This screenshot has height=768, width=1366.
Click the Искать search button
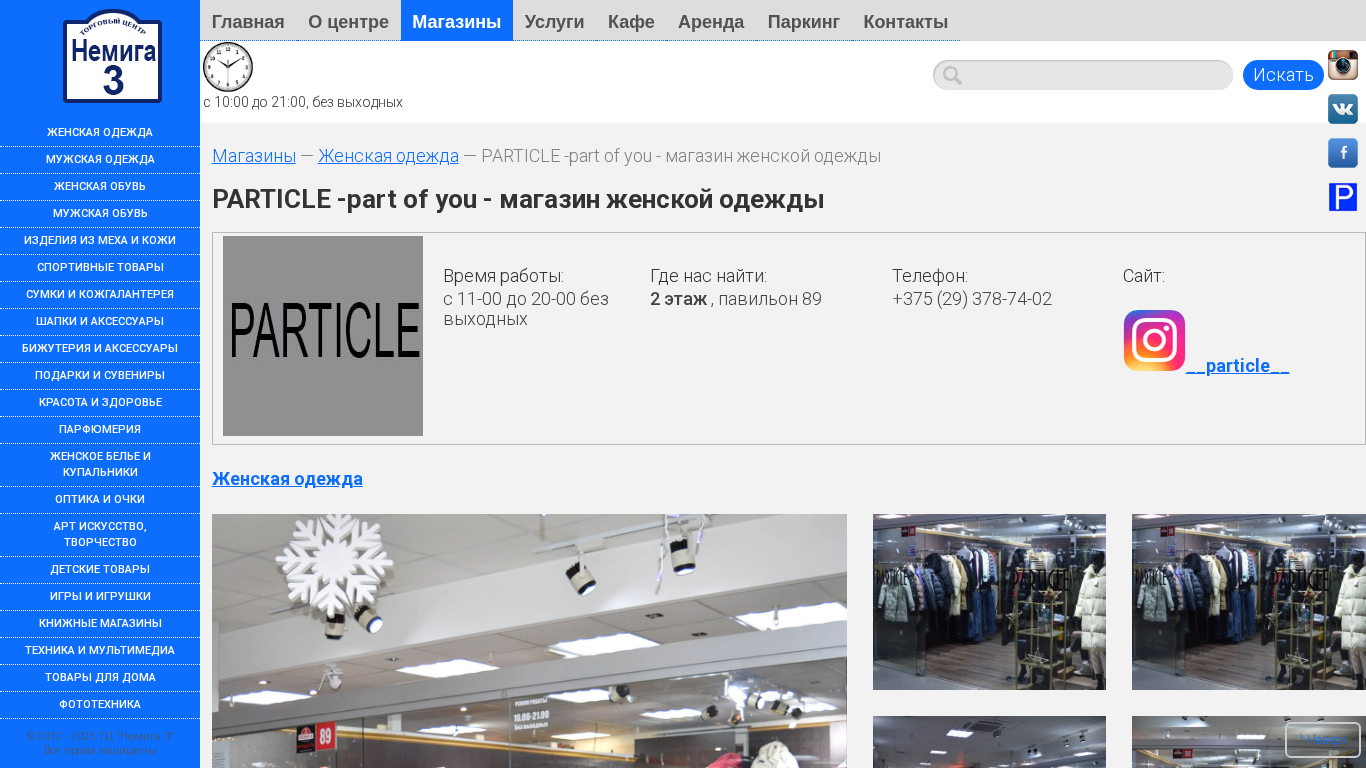pyautogui.click(x=1283, y=75)
